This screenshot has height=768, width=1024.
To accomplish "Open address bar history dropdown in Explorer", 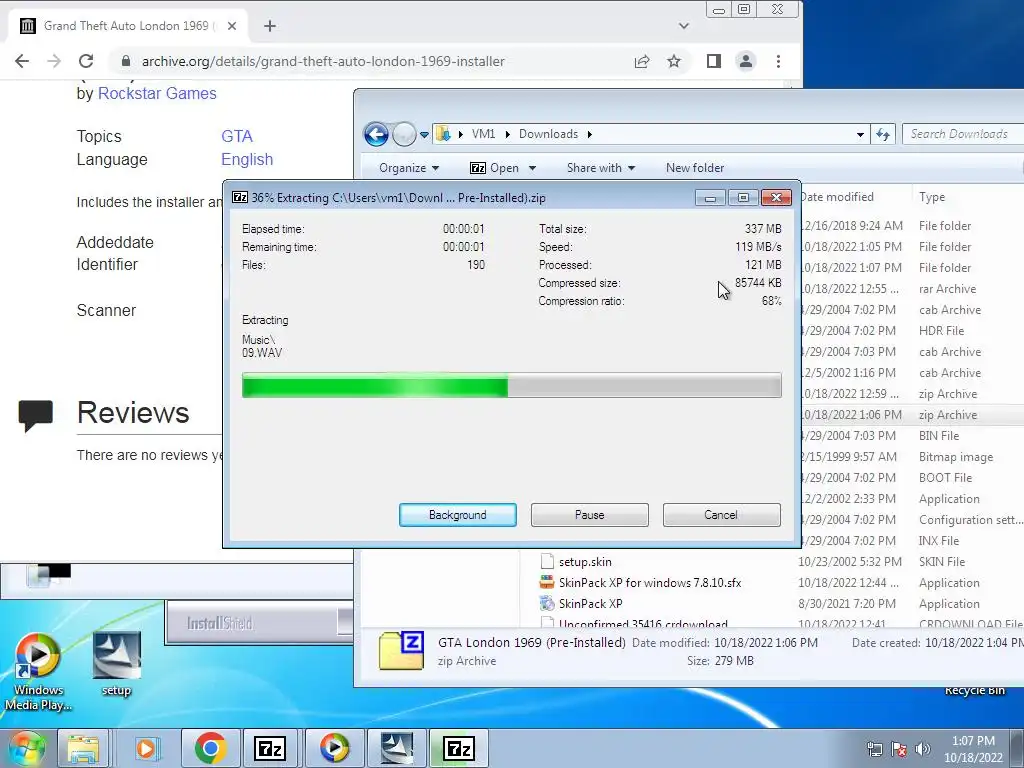I will point(860,135).
